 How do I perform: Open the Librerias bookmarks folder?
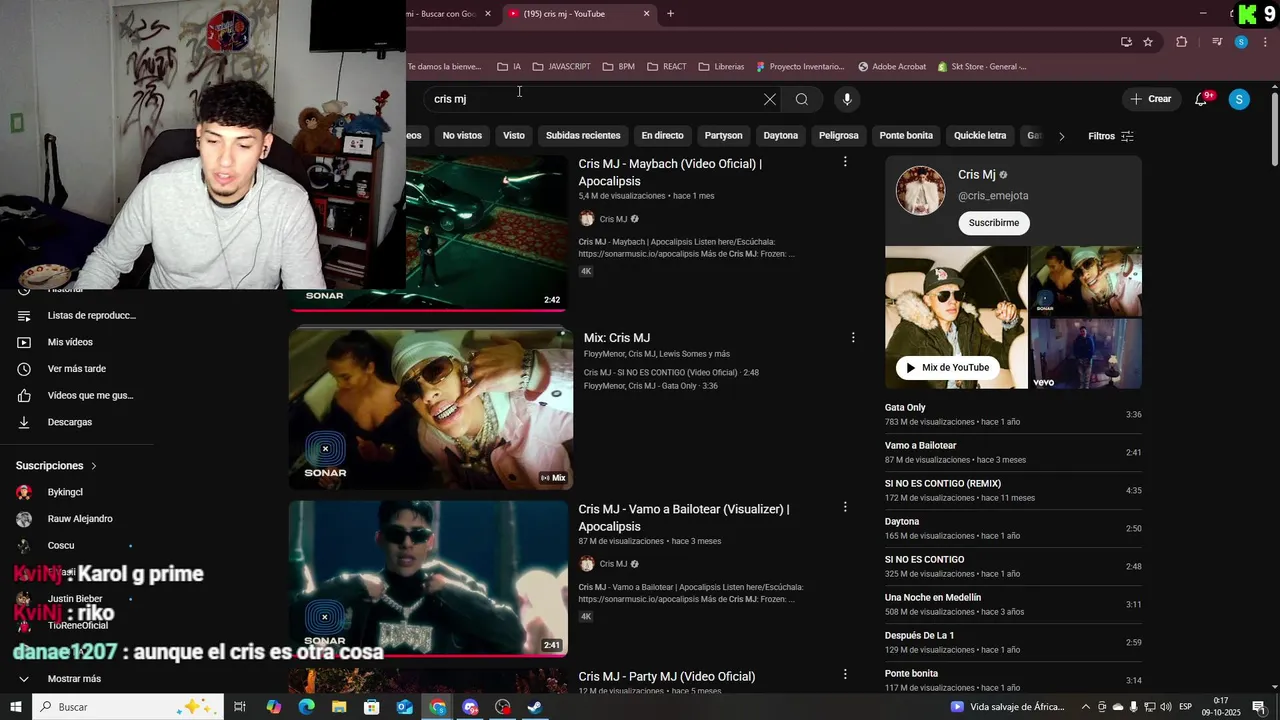(x=721, y=67)
